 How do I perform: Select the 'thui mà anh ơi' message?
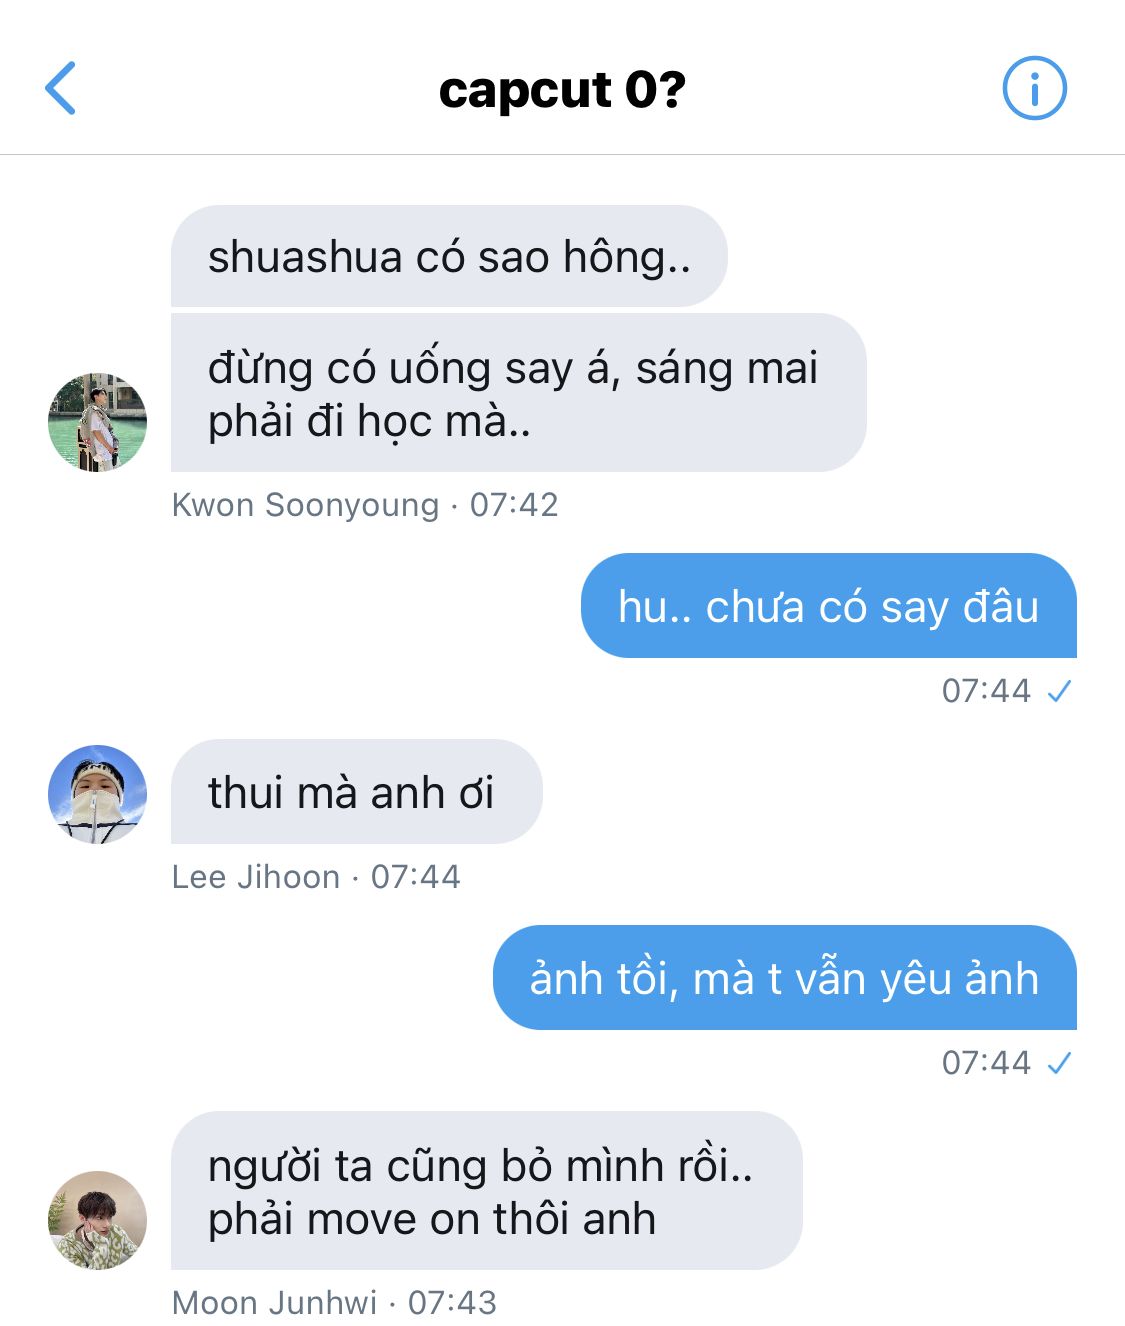[x=356, y=791]
